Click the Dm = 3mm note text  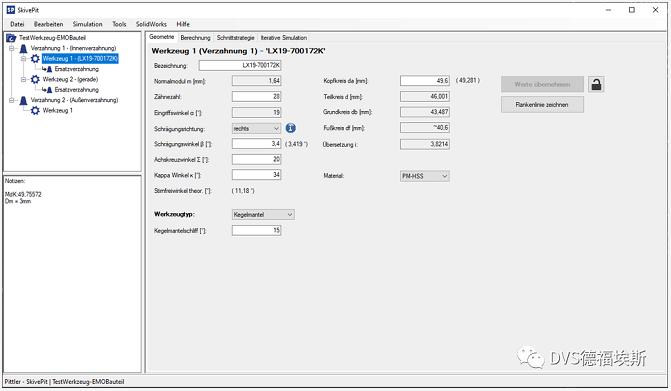tap(18, 201)
